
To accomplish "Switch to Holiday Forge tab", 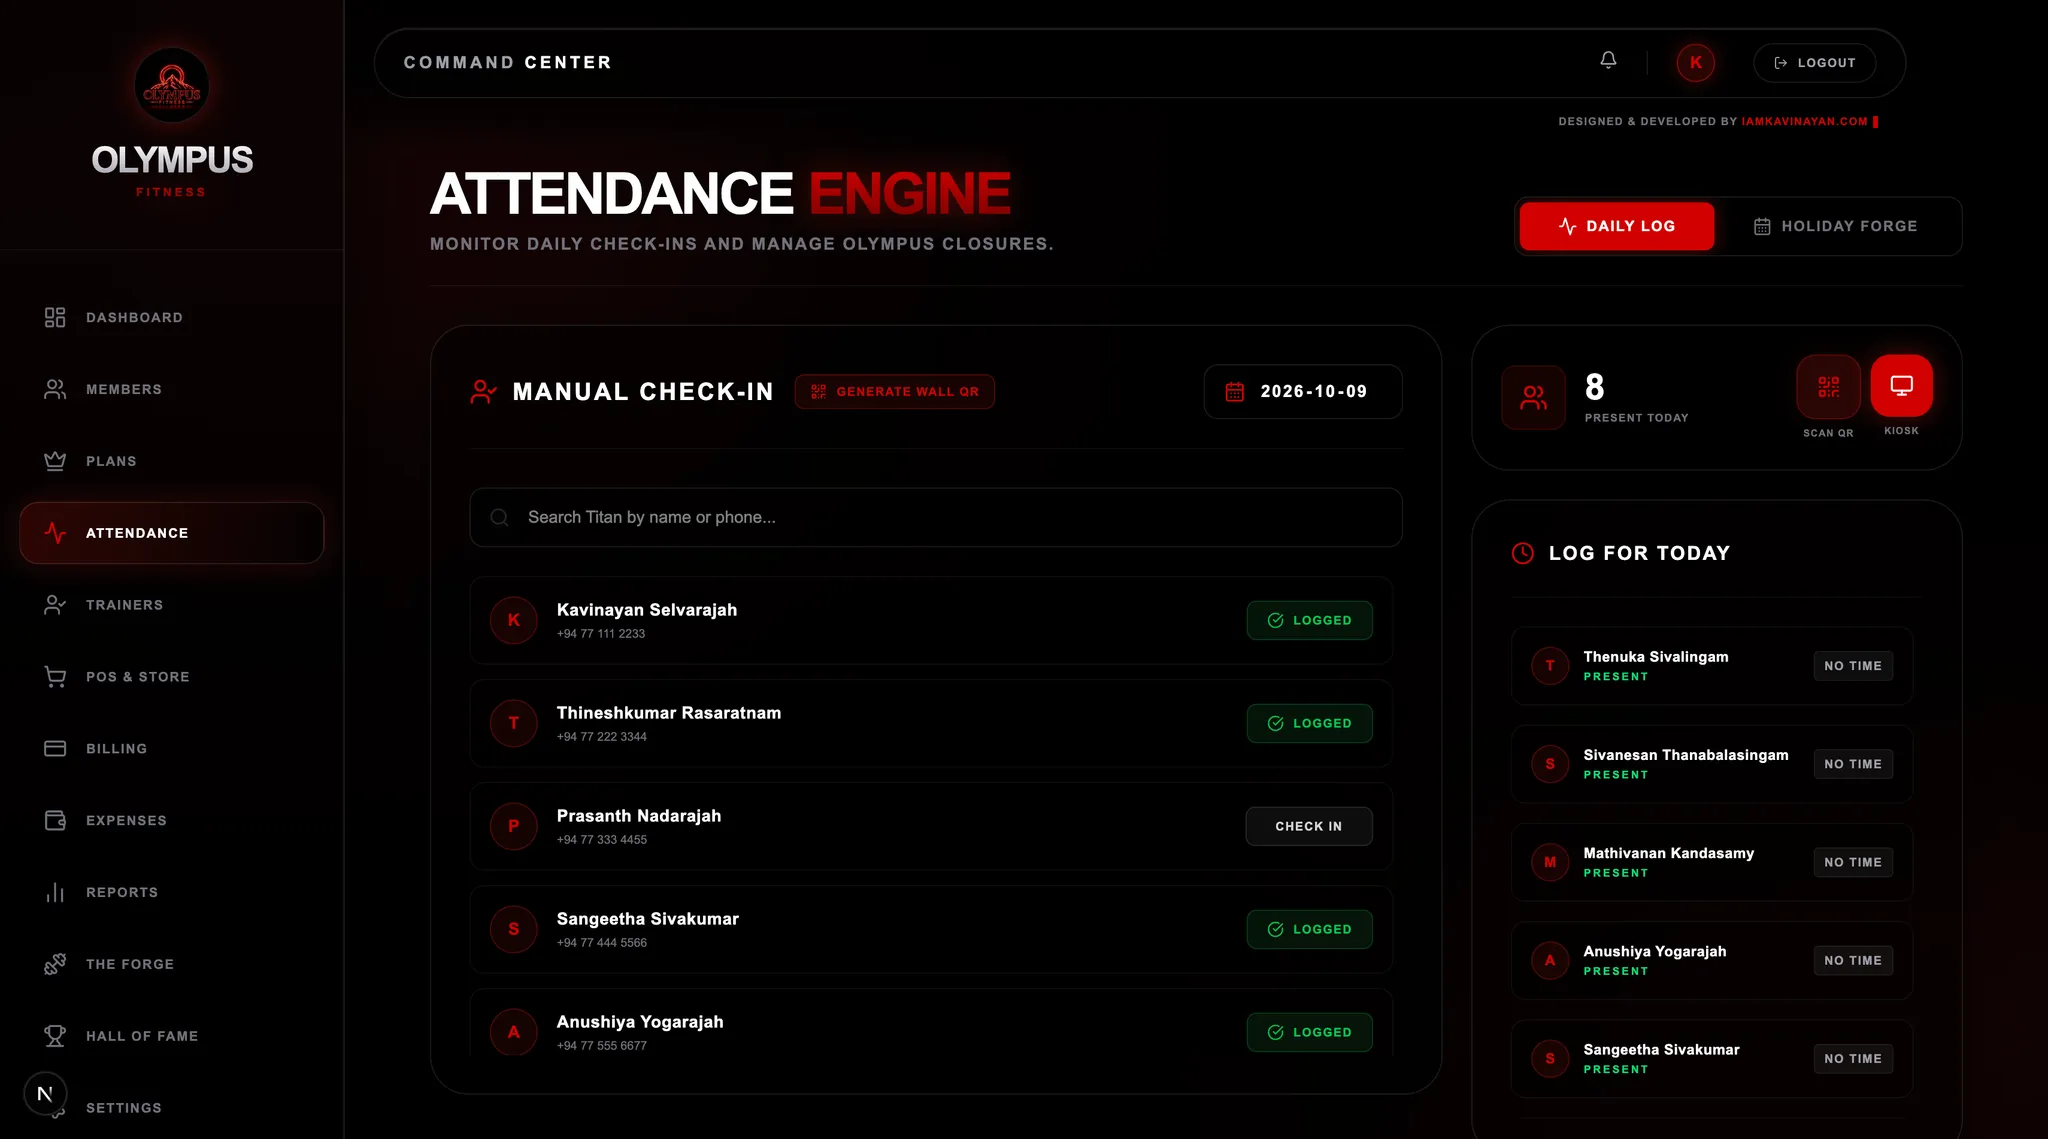I will [x=1836, y=226].
